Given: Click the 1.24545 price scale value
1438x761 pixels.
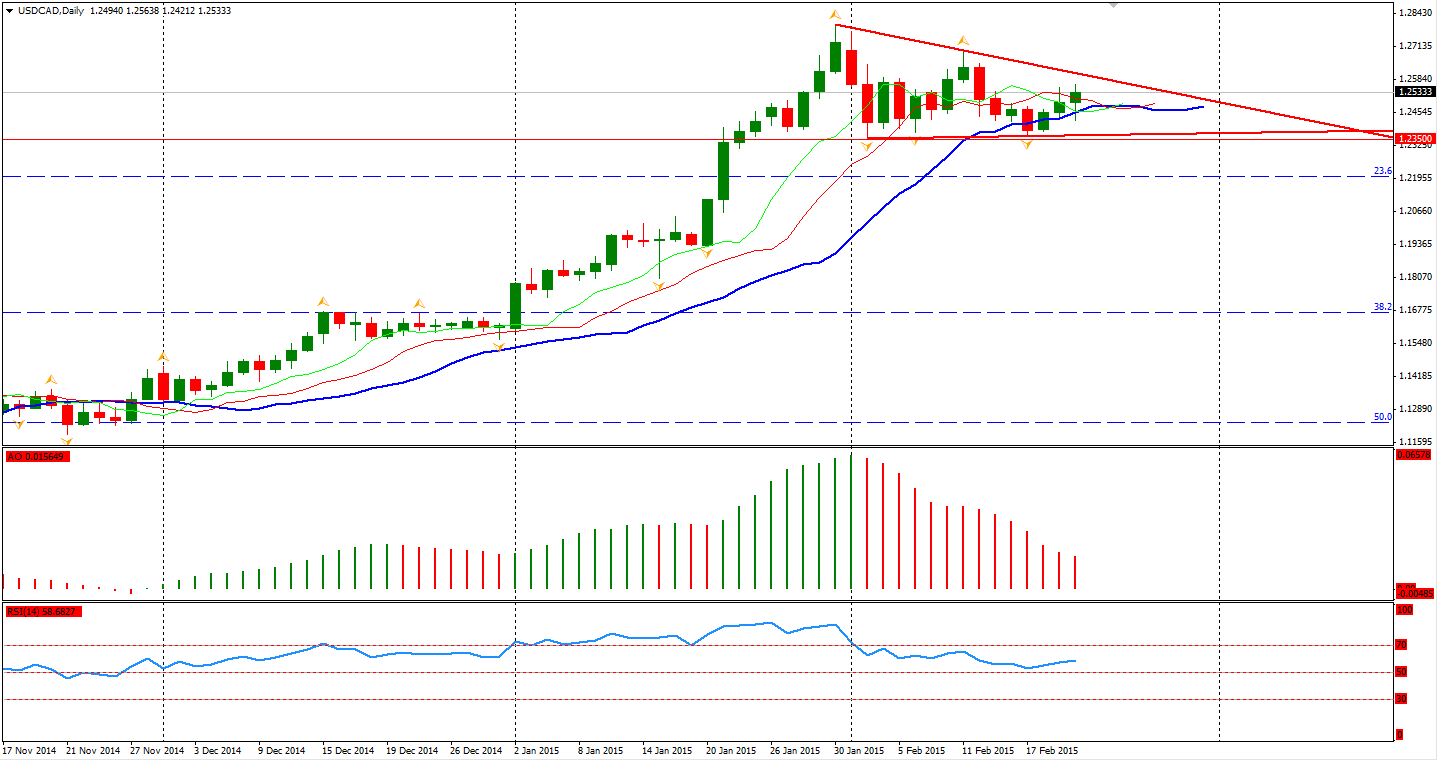Looking at the screenshot, I should (1418, 112).
